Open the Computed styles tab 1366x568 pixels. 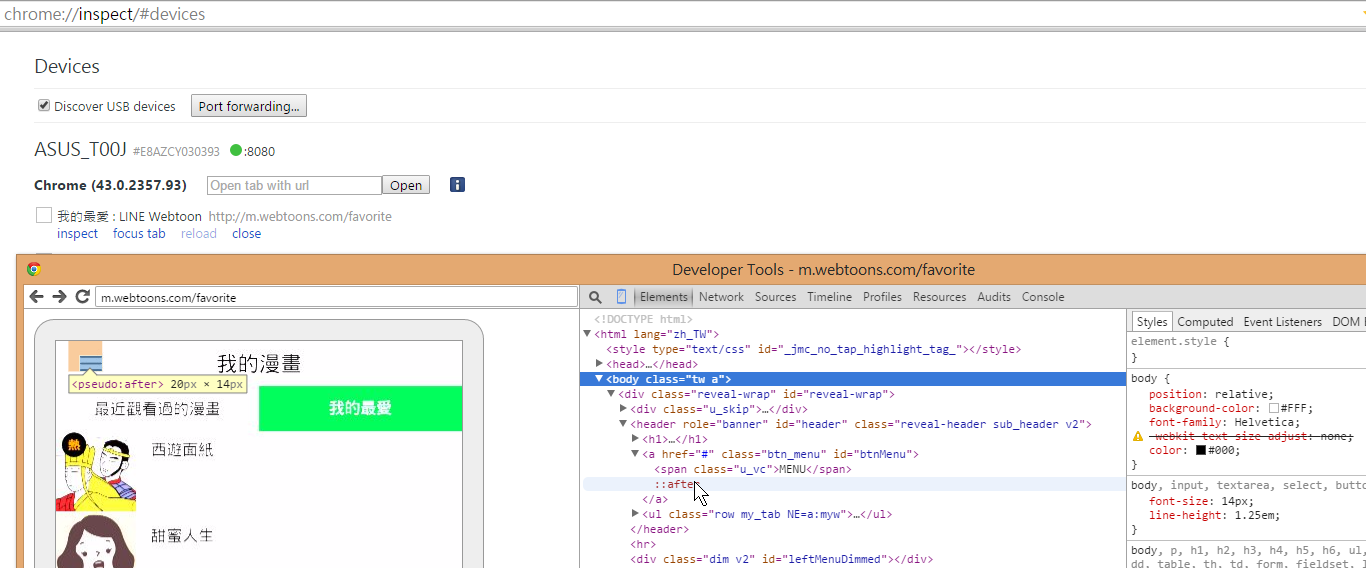pyautogui.click(x=1204, y=322)
